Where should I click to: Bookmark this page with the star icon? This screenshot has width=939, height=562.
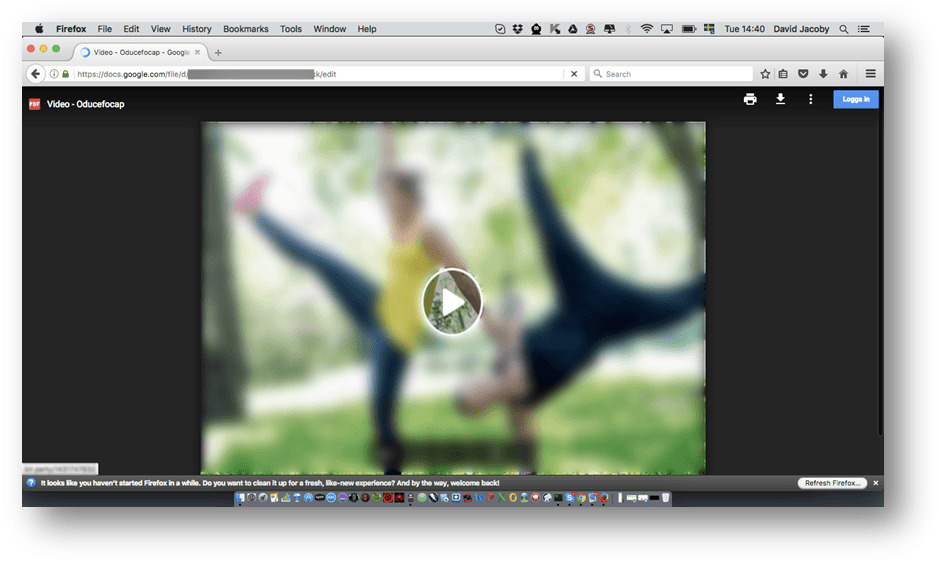pyautogui.click(x=765, y=74)
